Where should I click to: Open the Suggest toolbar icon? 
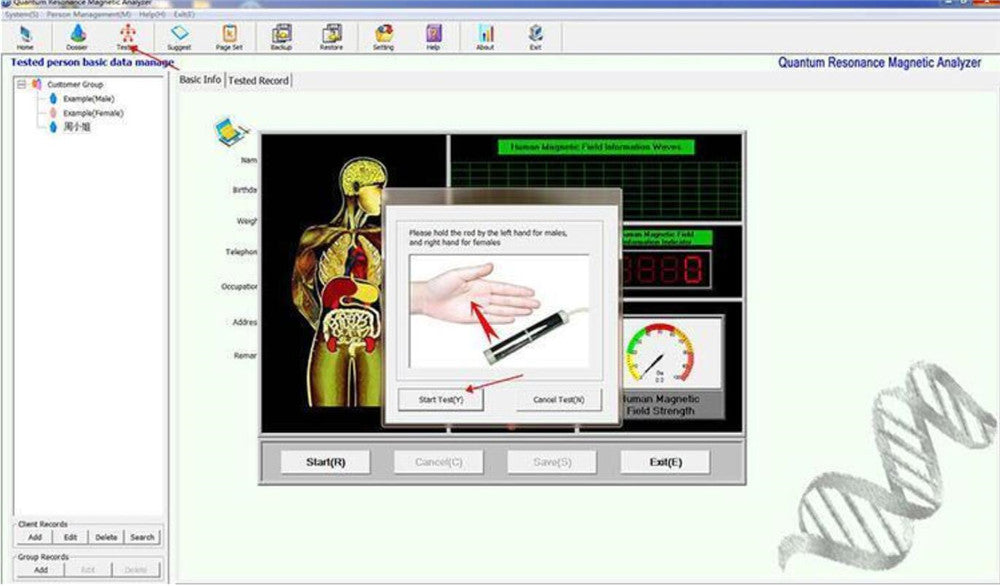pos(179,37)
